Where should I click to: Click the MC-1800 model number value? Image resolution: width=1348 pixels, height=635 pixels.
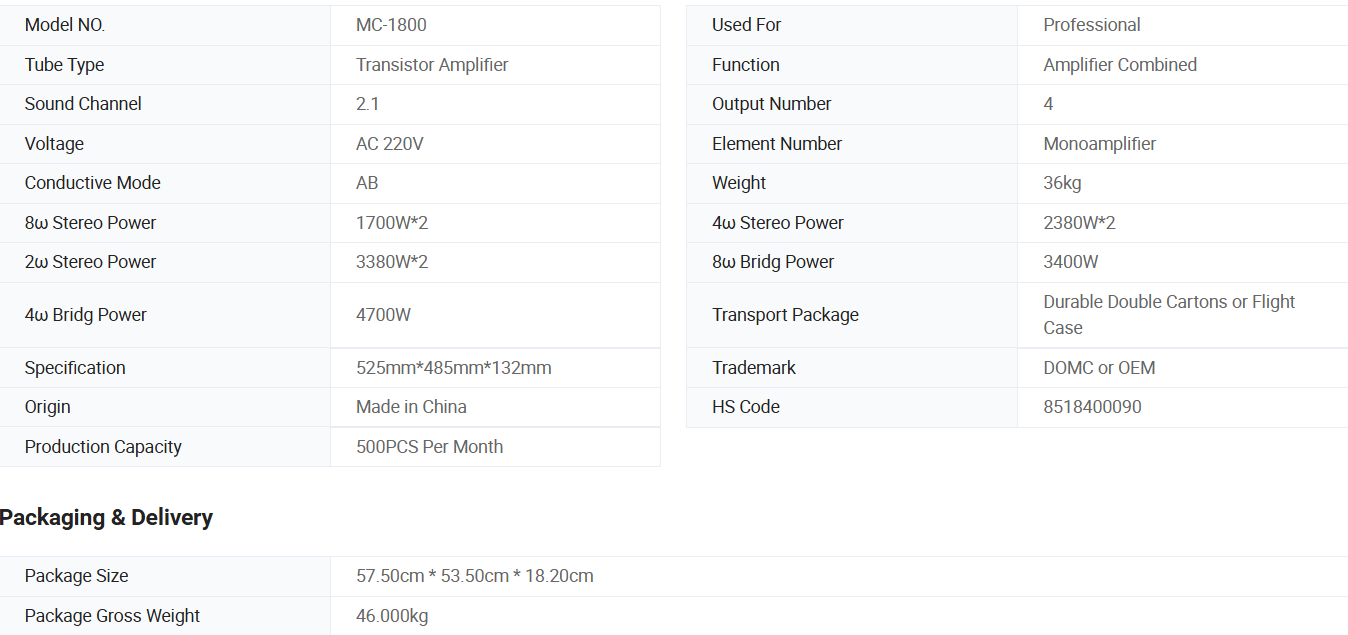point(391,25)
